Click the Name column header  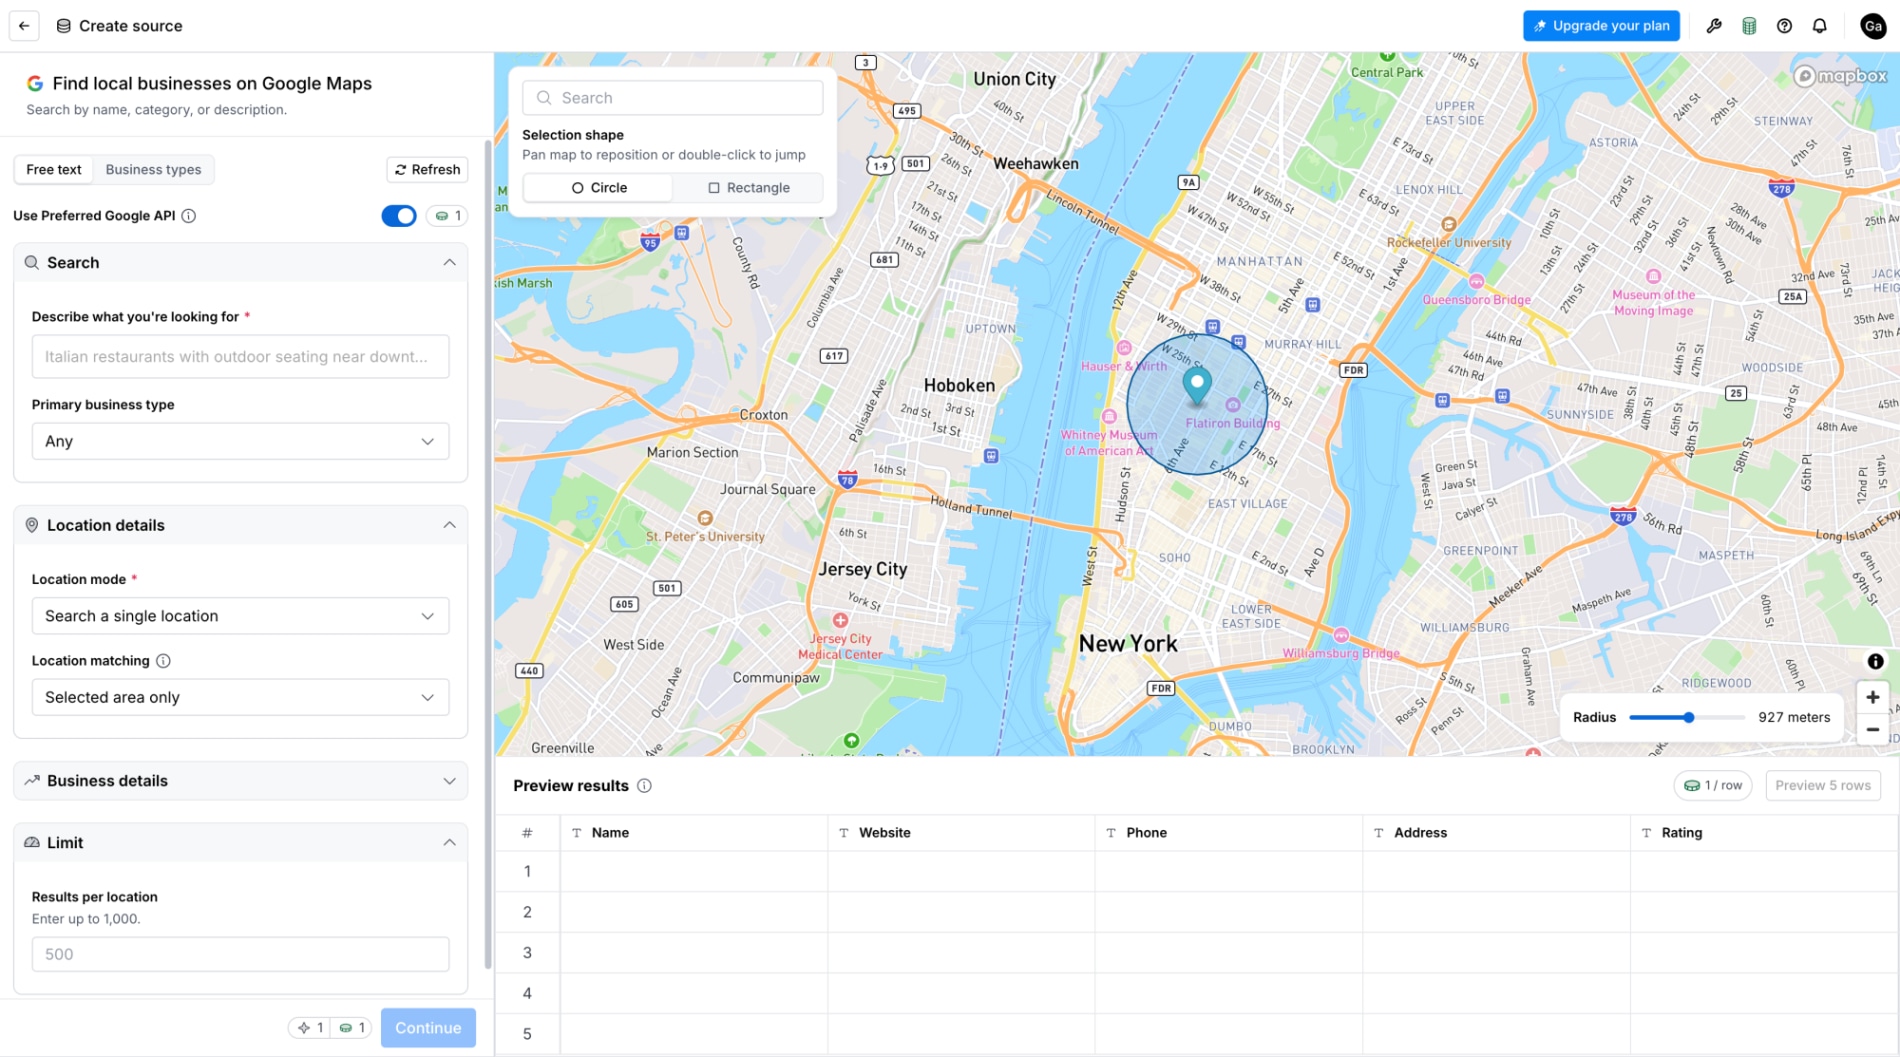[x=694, y=833]
